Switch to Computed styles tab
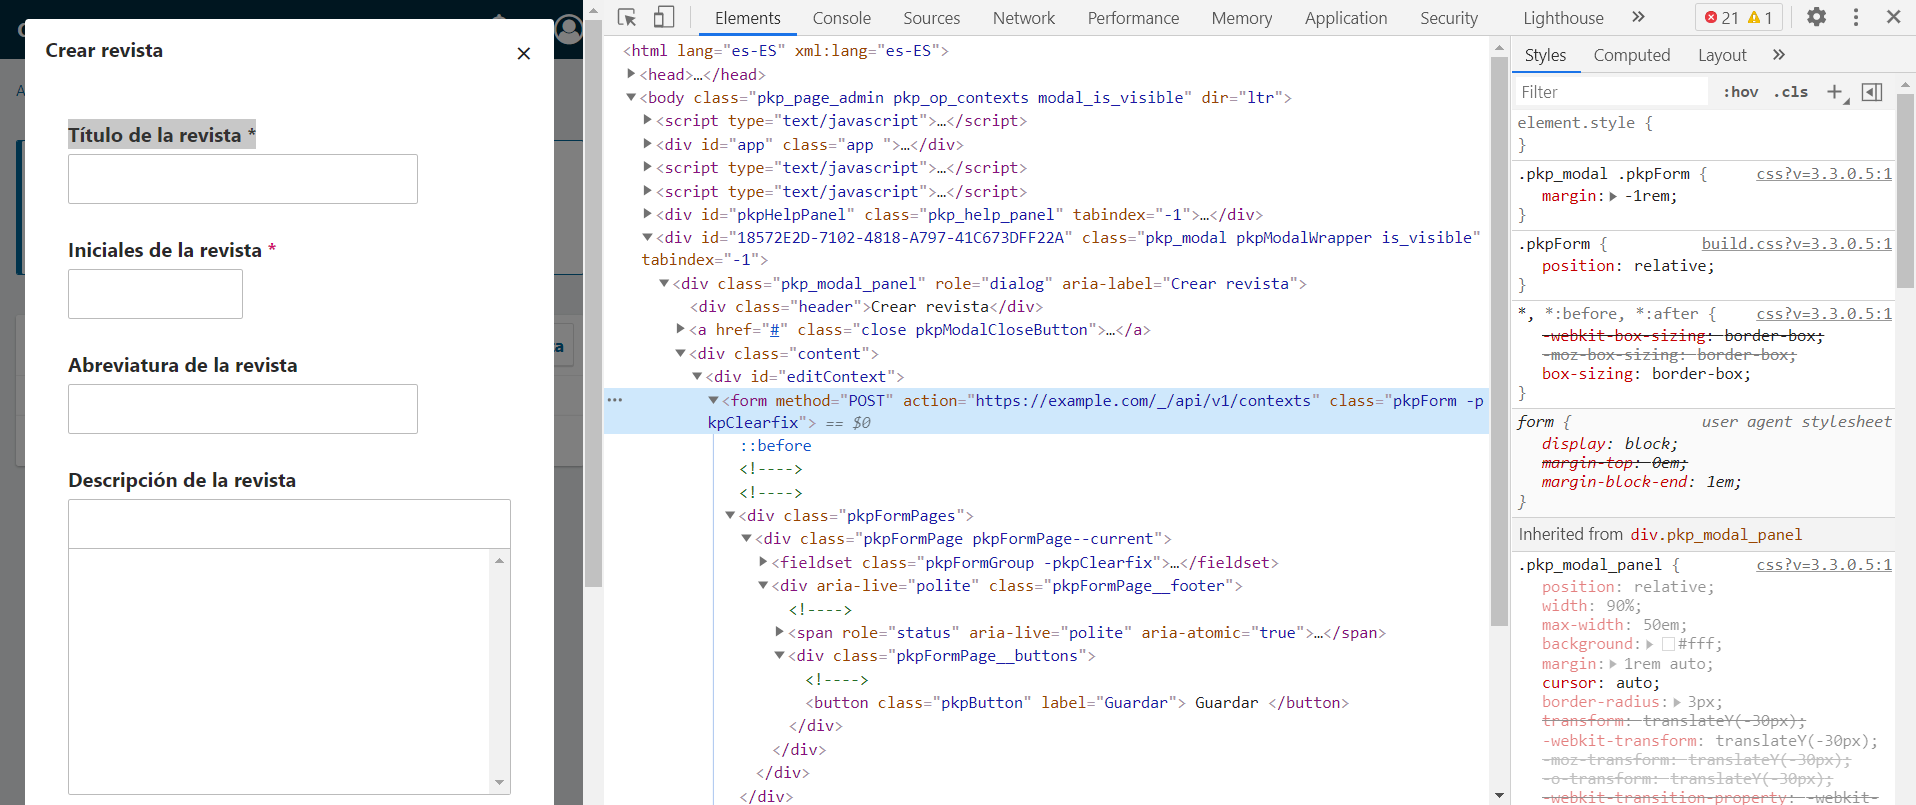 point(1631,55)
